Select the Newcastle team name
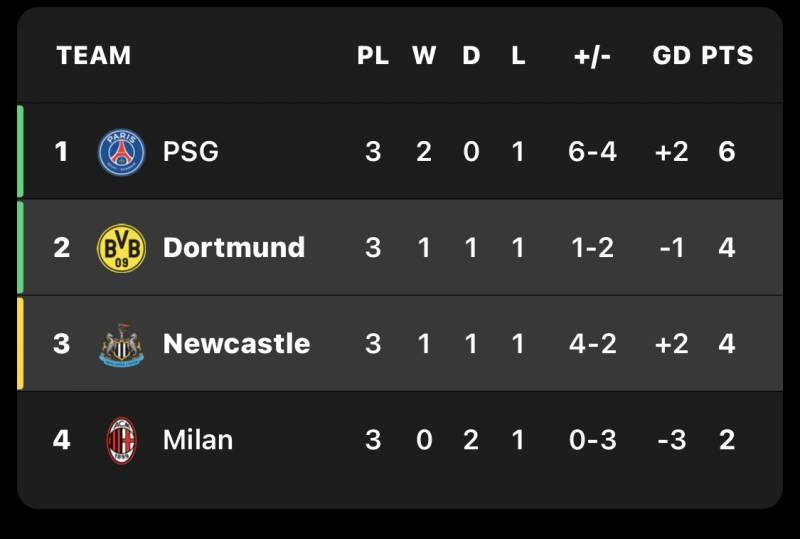The image size is (800, 539). [x=236, y=344]
